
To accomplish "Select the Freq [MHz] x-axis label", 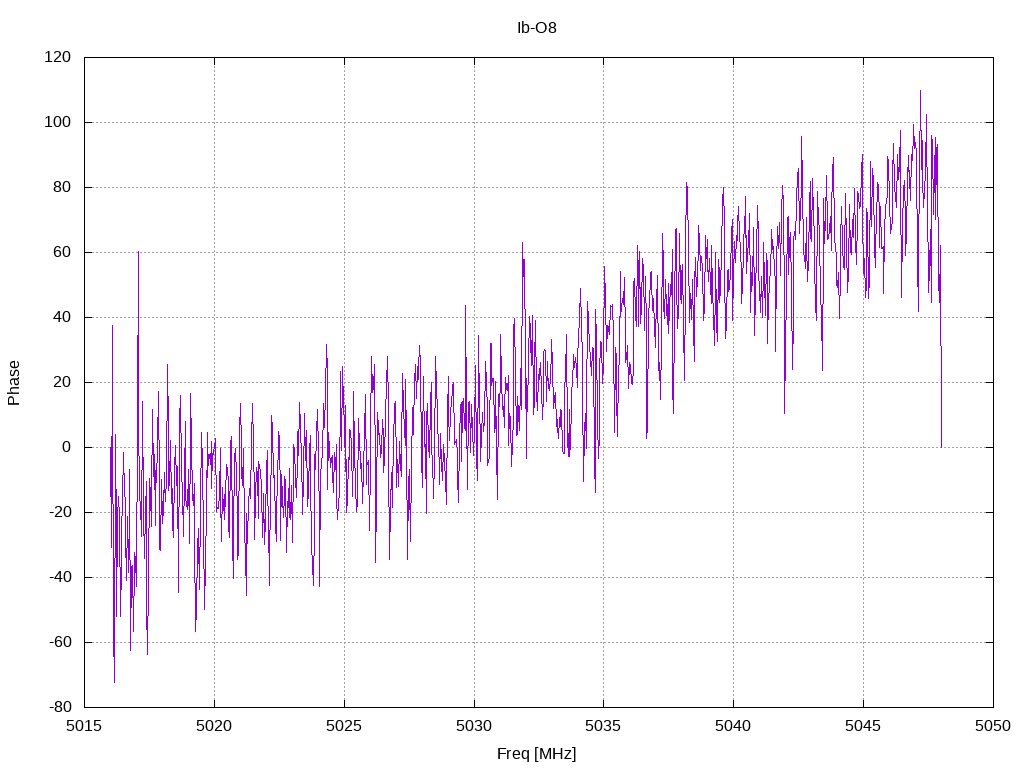I will (537, 754).
